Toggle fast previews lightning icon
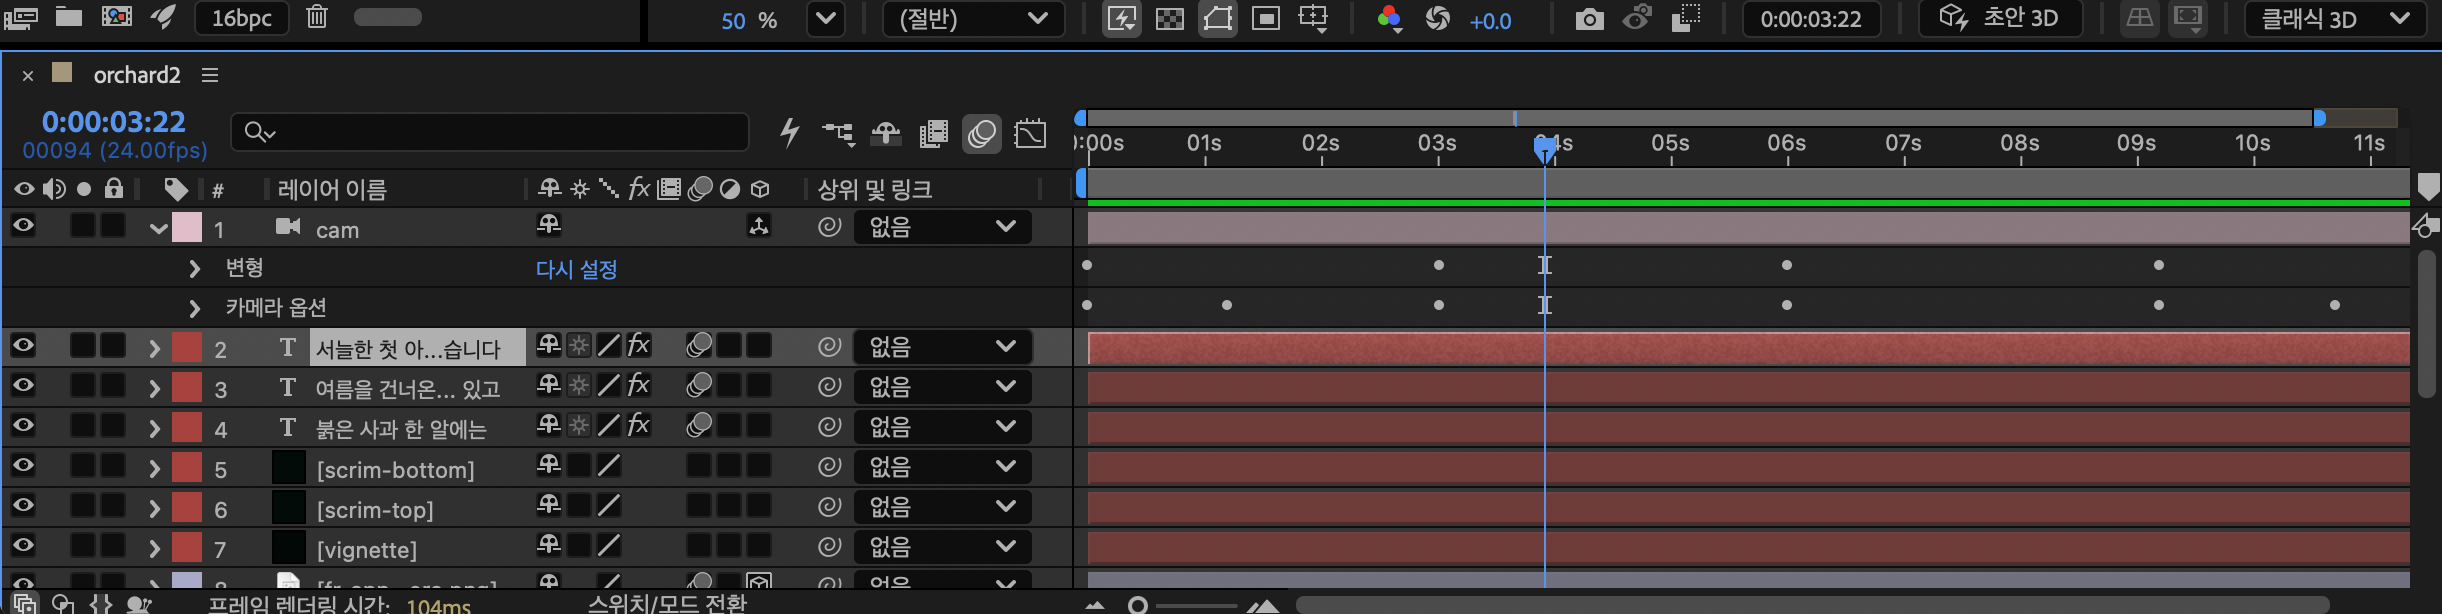The height and width of the screenshot is (614, 2442). pyautogui.click(x=1121, y=19)
